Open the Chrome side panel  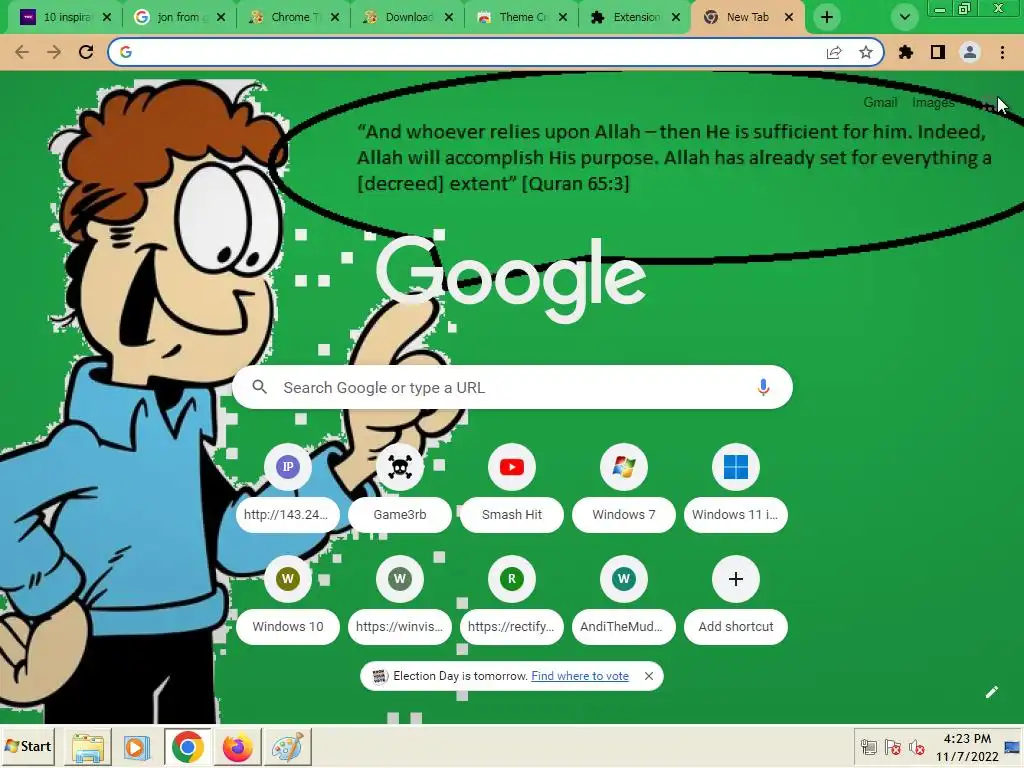click(x=938, y=52)
